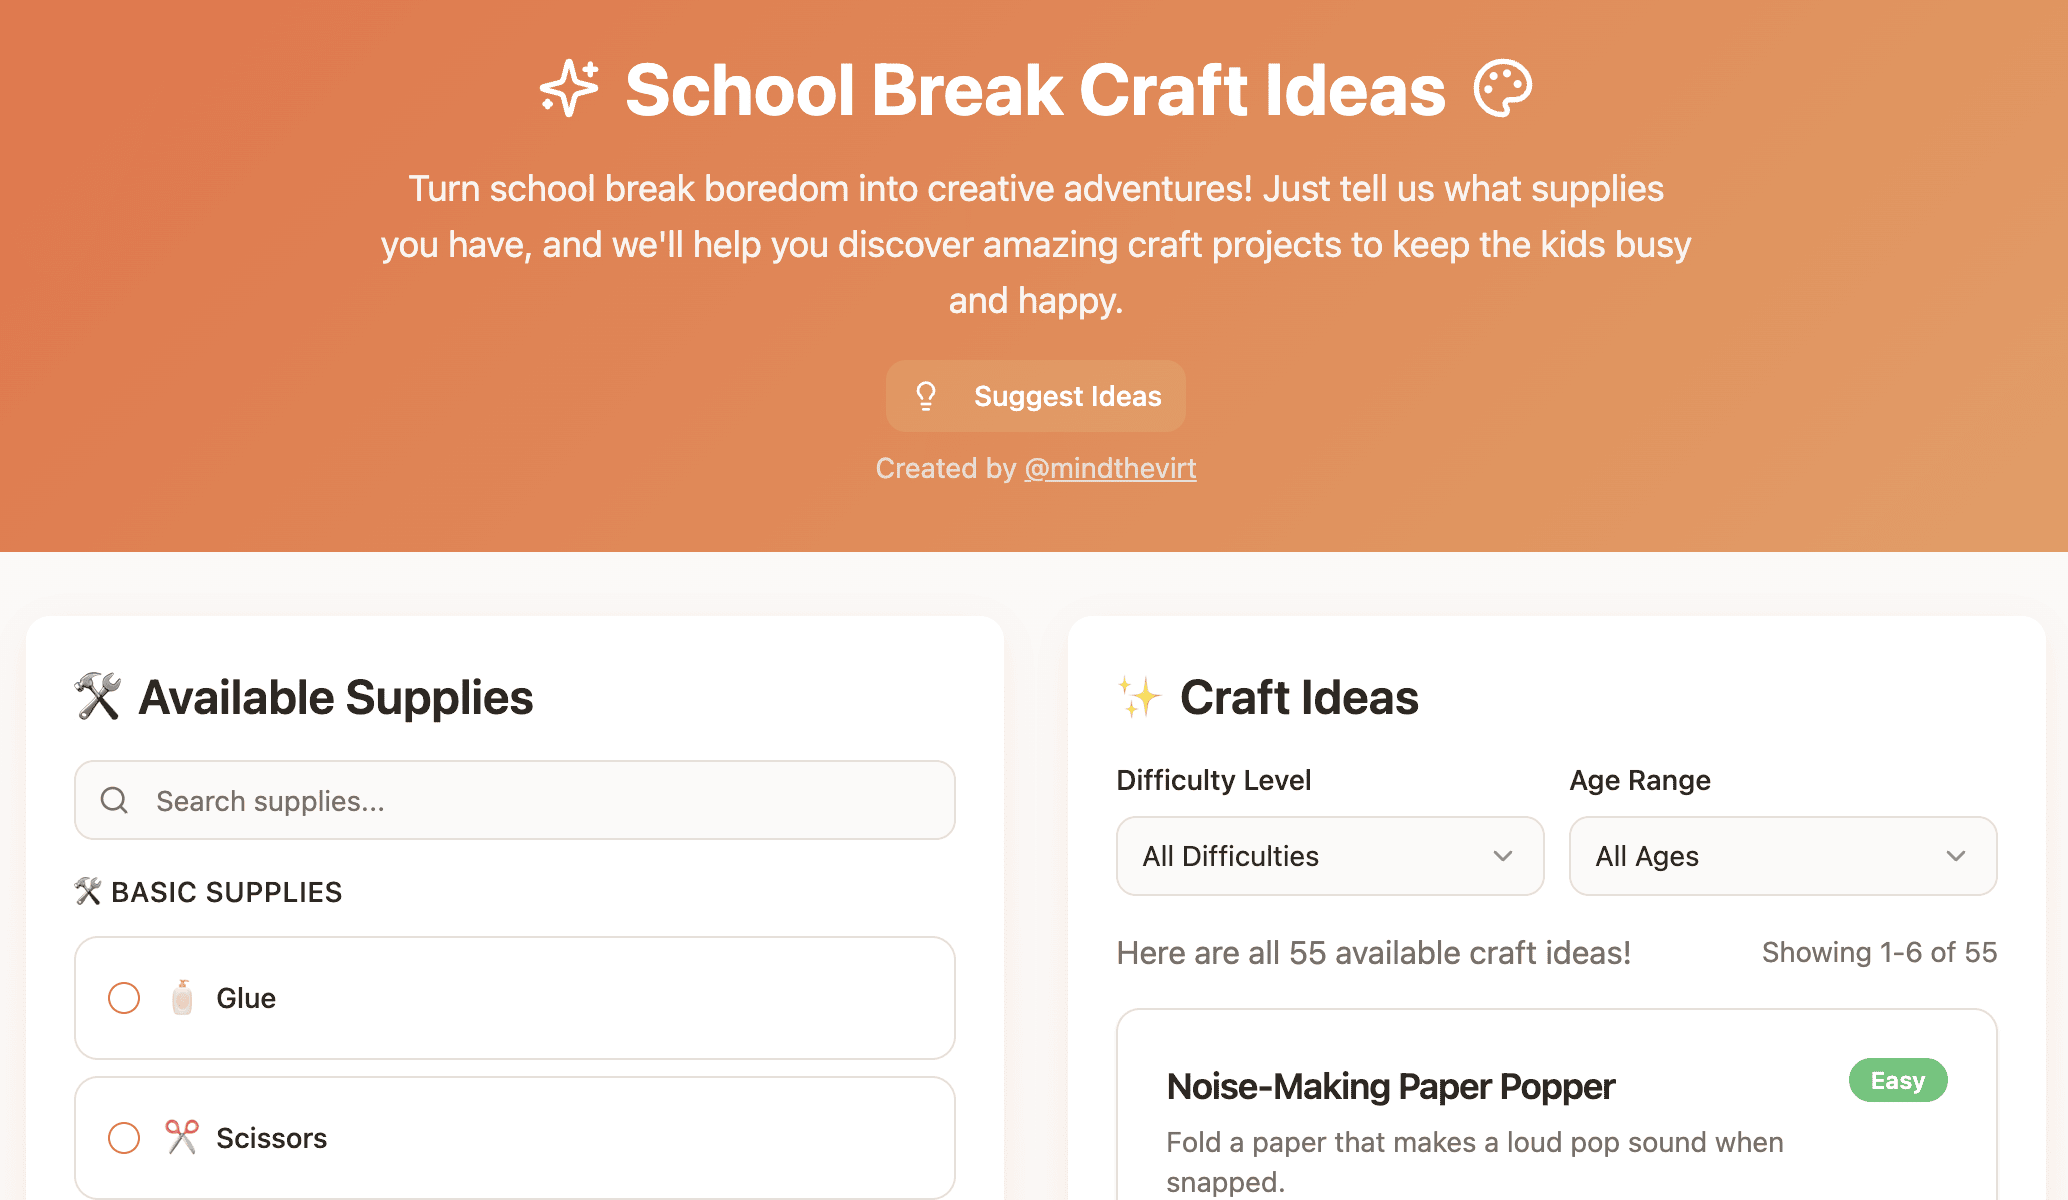This screenshot has height=1200, width=2068.
Task: Click the Glue supply row
Action: 513,997
